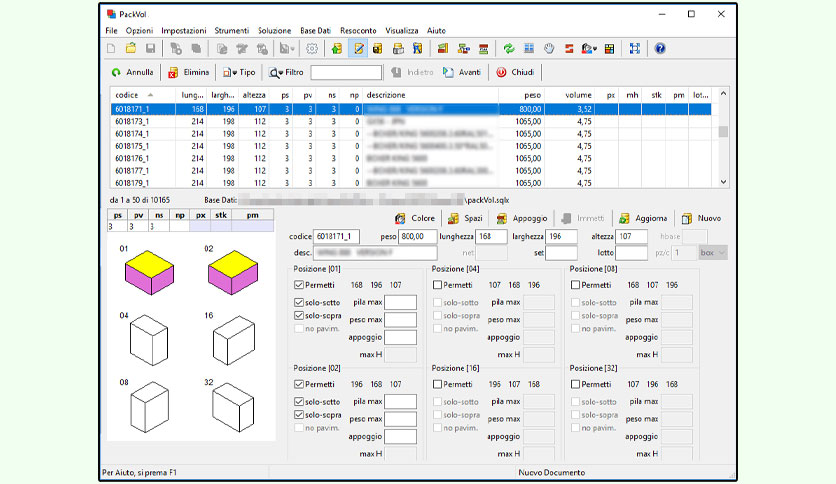Toggle solo-sopra in Posizione [02]
Image resolution: width=836 pixels, height=484 pixels.
[299, 415]
